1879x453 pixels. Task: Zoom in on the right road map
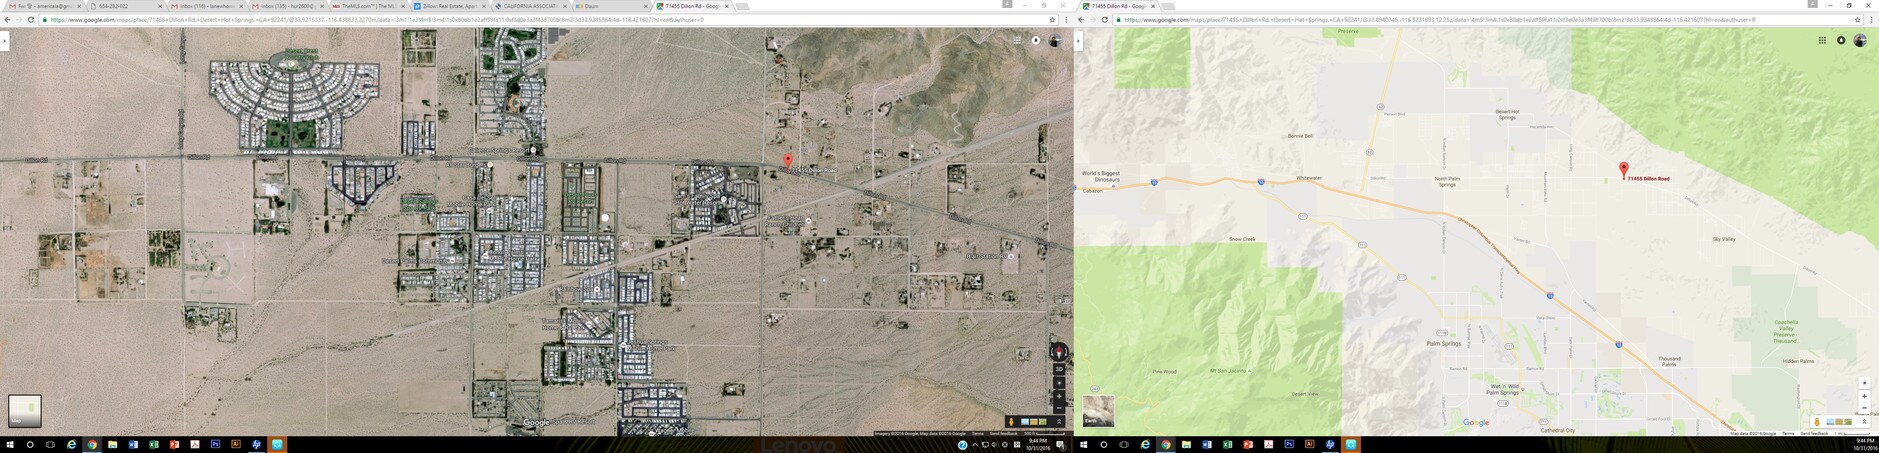(1864, 397)
